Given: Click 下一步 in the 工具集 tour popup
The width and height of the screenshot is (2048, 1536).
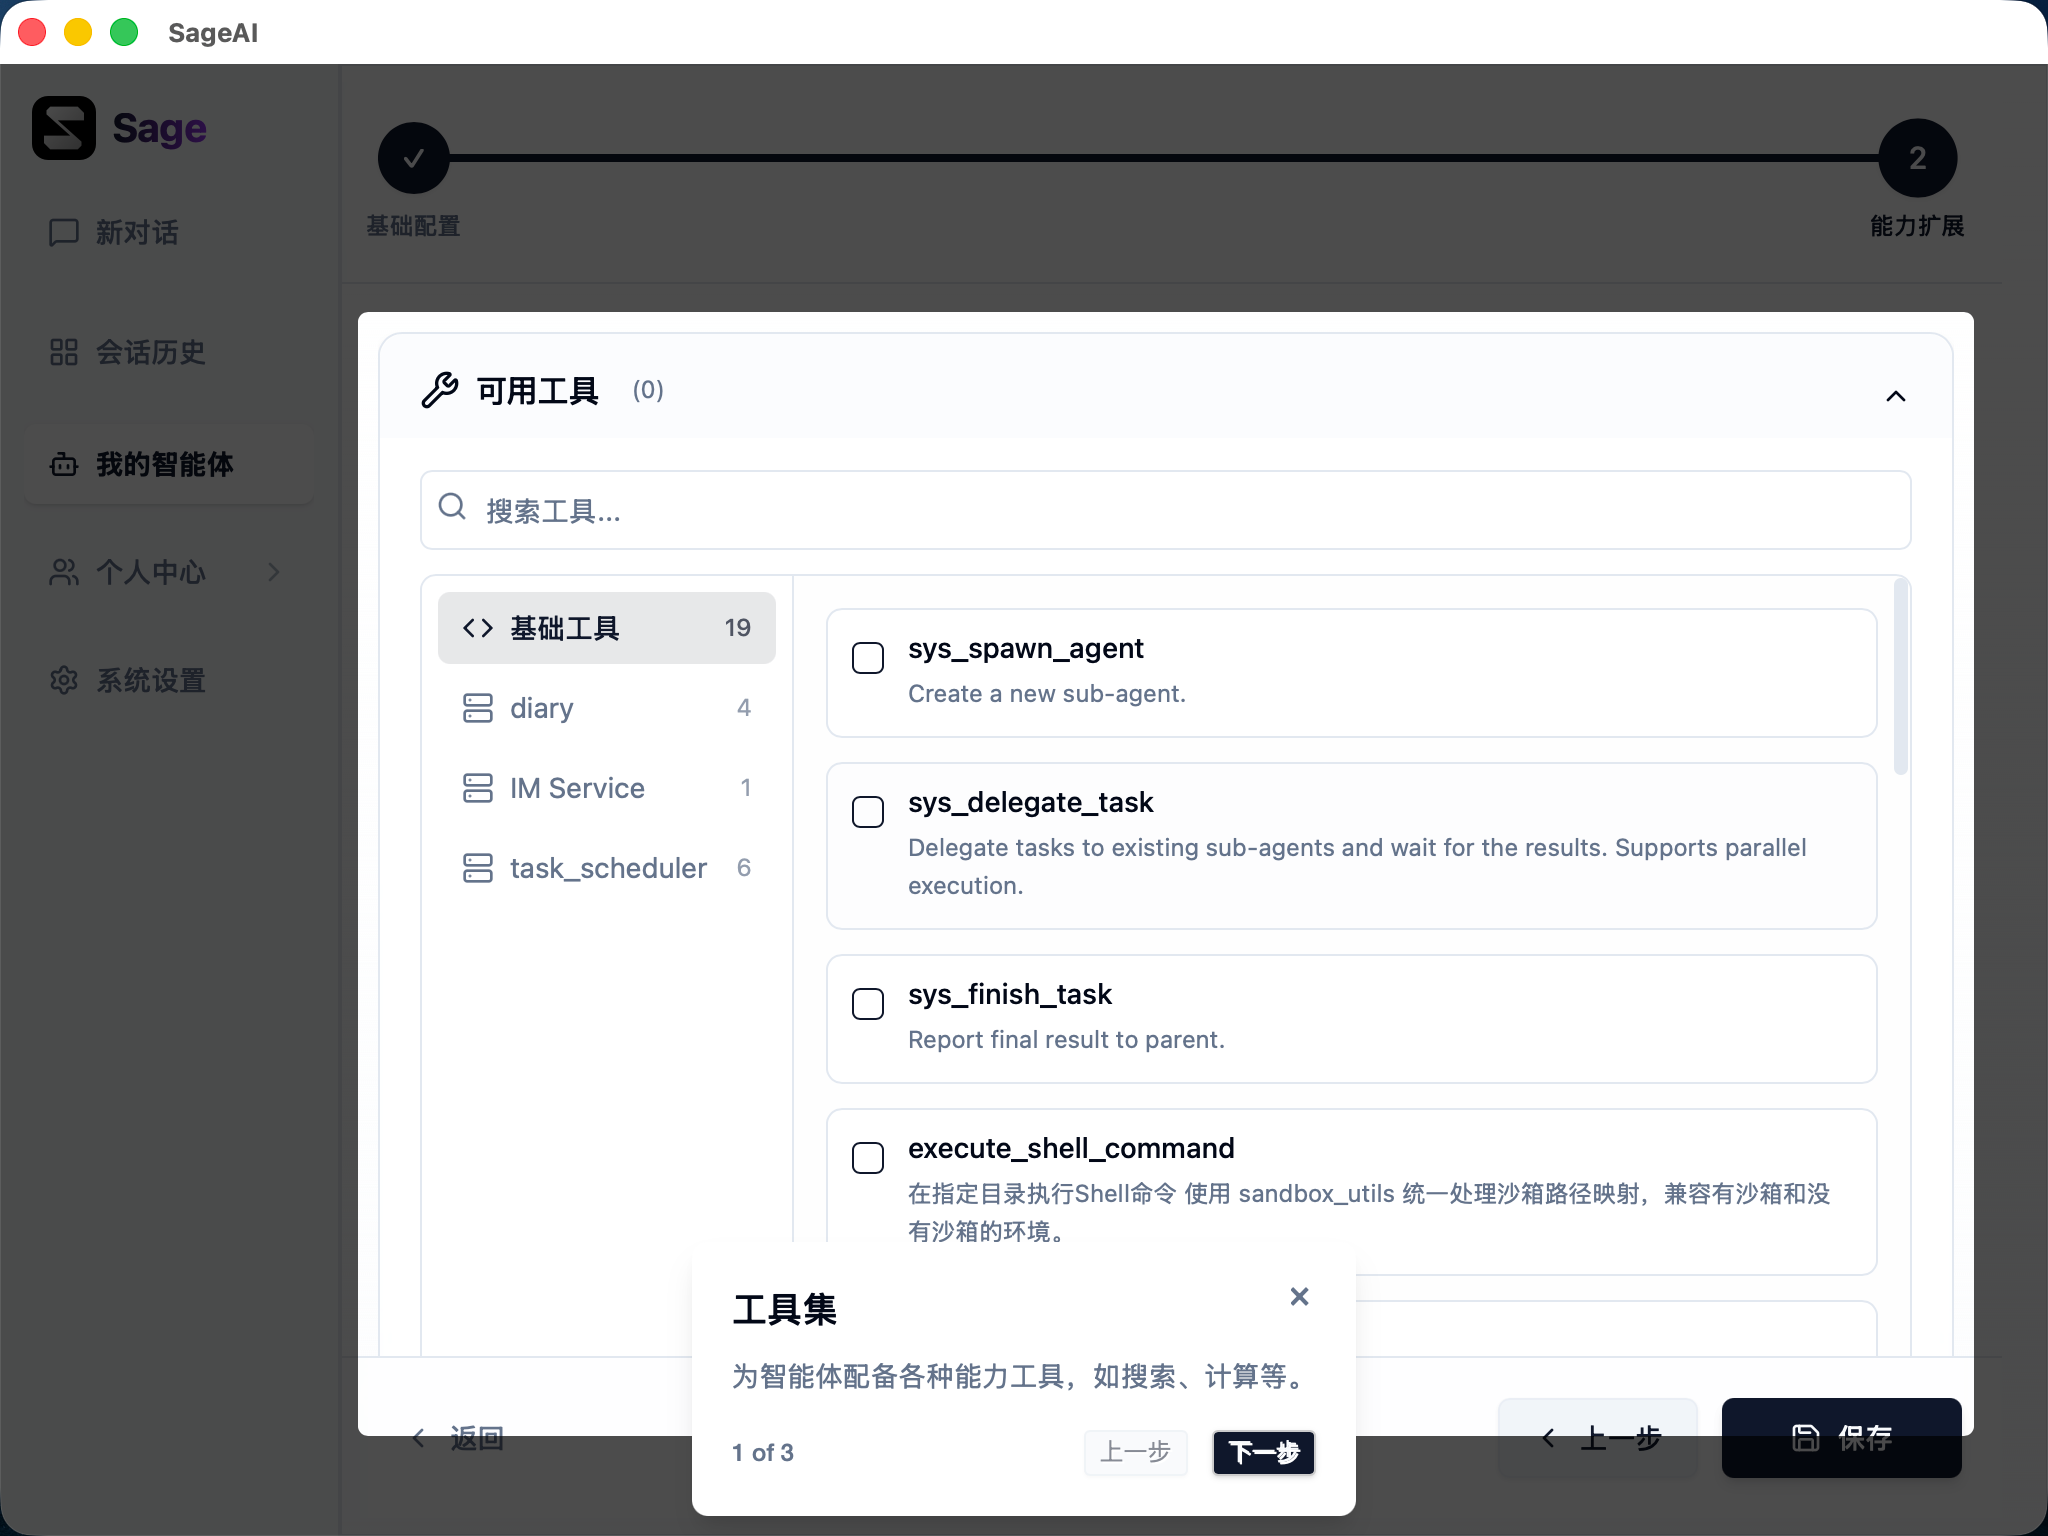Looking at the screenshot, I should coord(1263,1453).
